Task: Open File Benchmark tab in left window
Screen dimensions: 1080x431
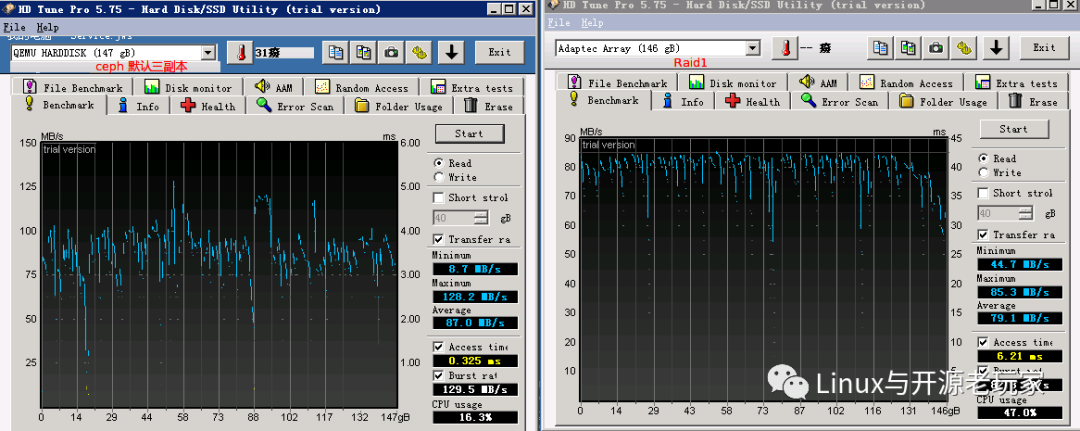Action: point(72,87)
